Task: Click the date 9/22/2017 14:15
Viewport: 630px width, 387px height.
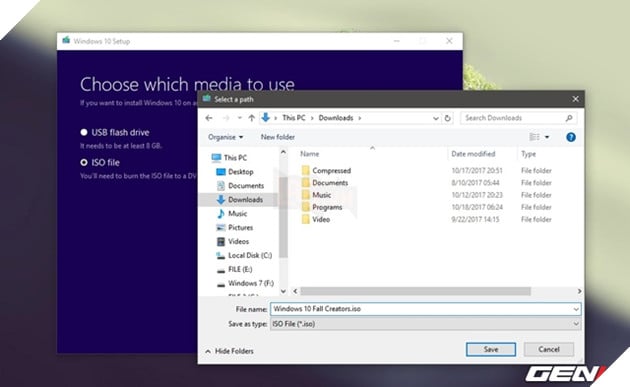Action: (475, 219)
